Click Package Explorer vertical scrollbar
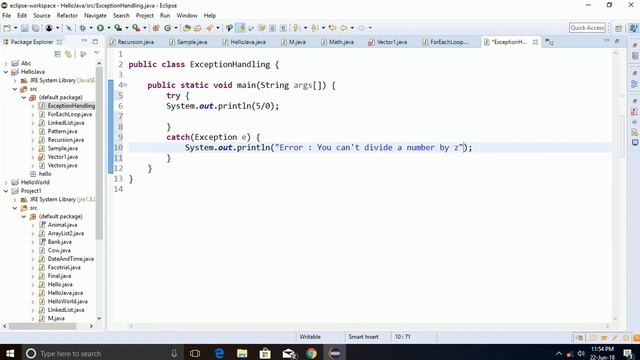 99,153
